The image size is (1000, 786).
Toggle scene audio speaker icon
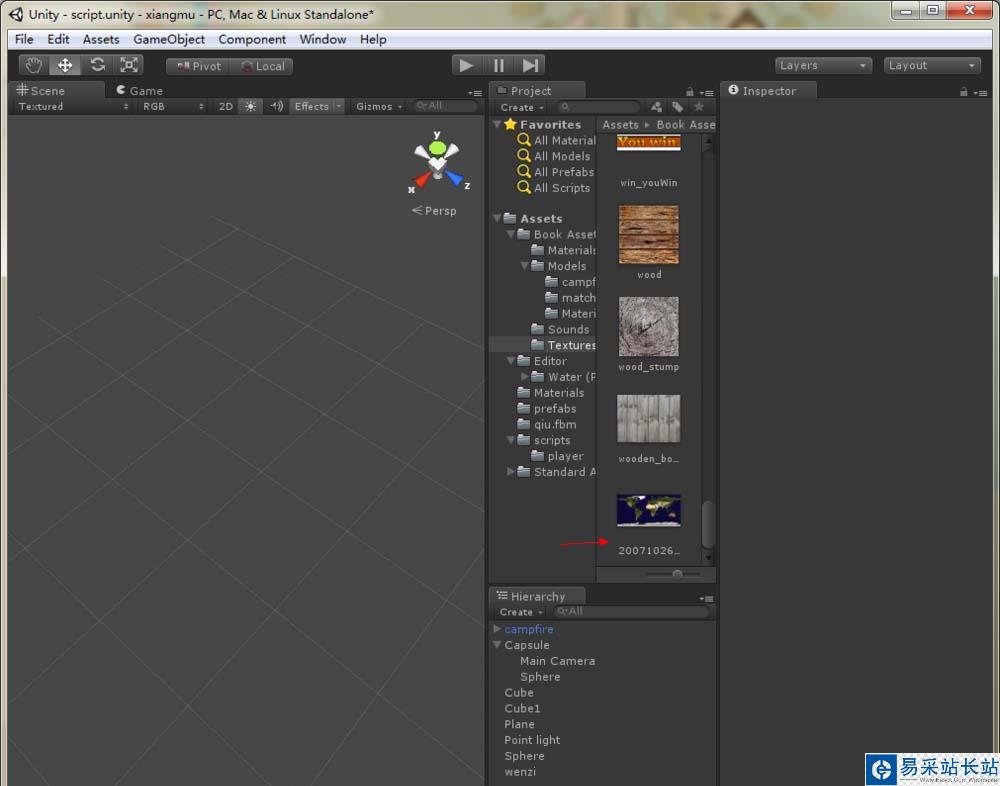coord(276,107)
